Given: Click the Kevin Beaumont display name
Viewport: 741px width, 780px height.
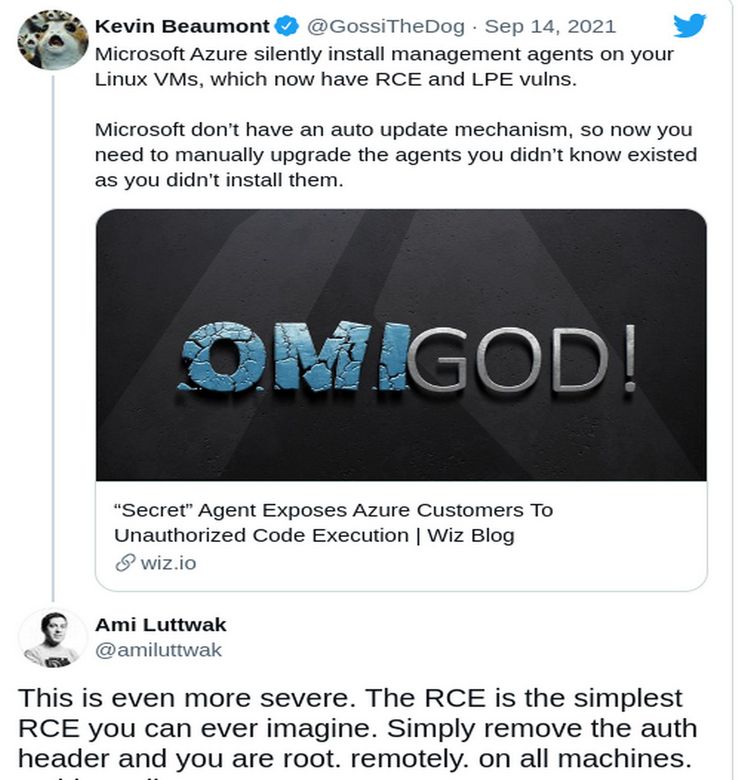Looking at the screenshot, I should click(x=182, y=26).
